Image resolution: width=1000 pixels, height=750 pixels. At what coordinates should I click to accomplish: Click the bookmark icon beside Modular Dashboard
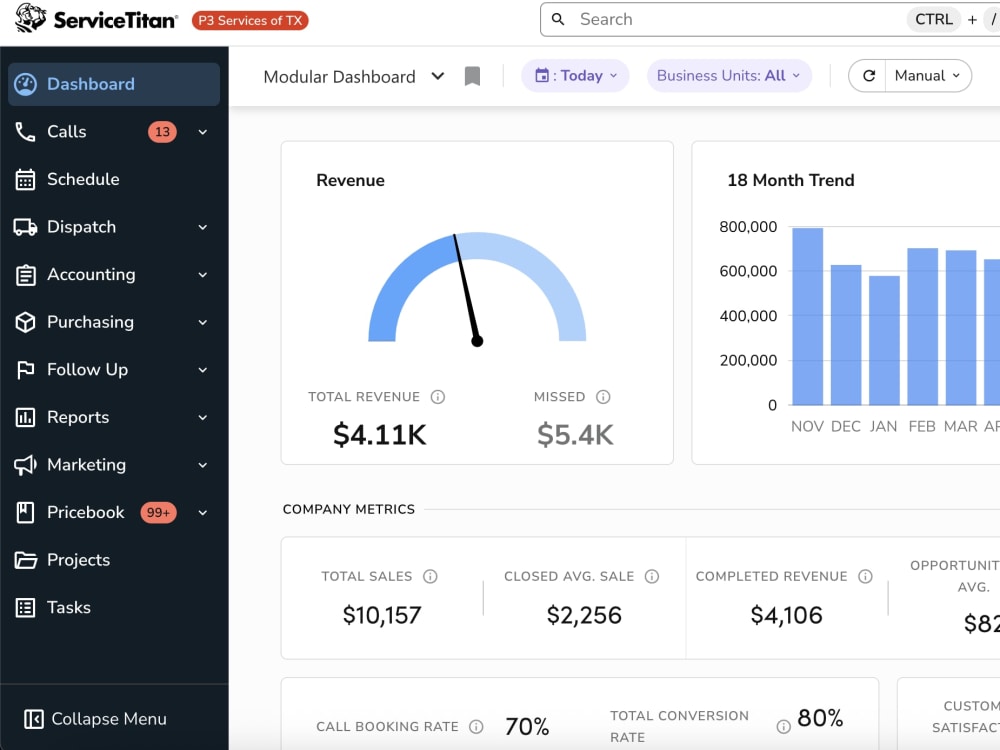pos(473,77)
